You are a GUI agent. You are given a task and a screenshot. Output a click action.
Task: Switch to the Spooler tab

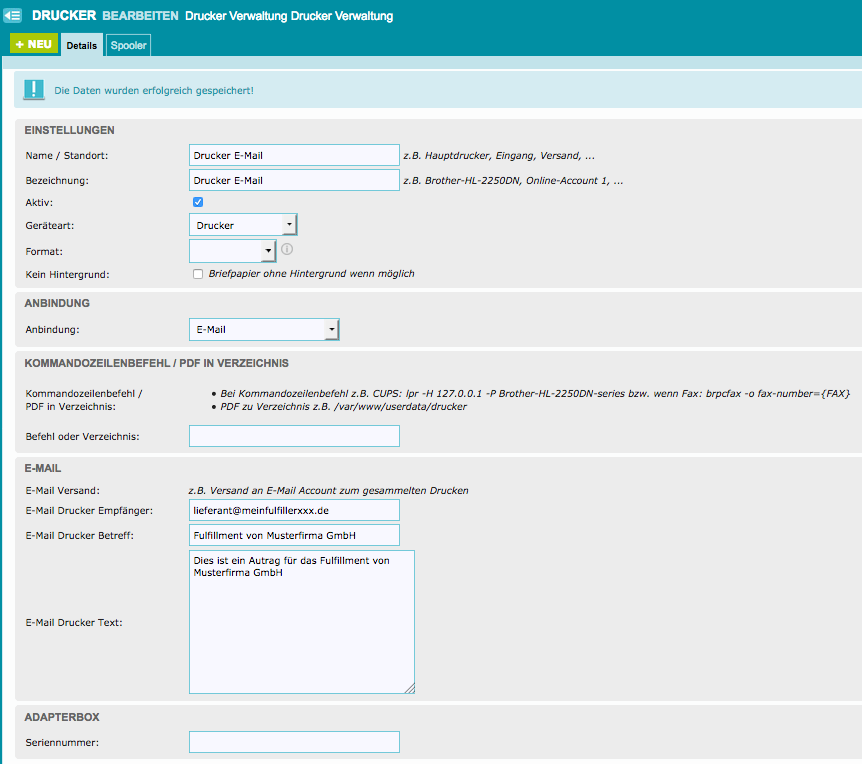[128, 46]
